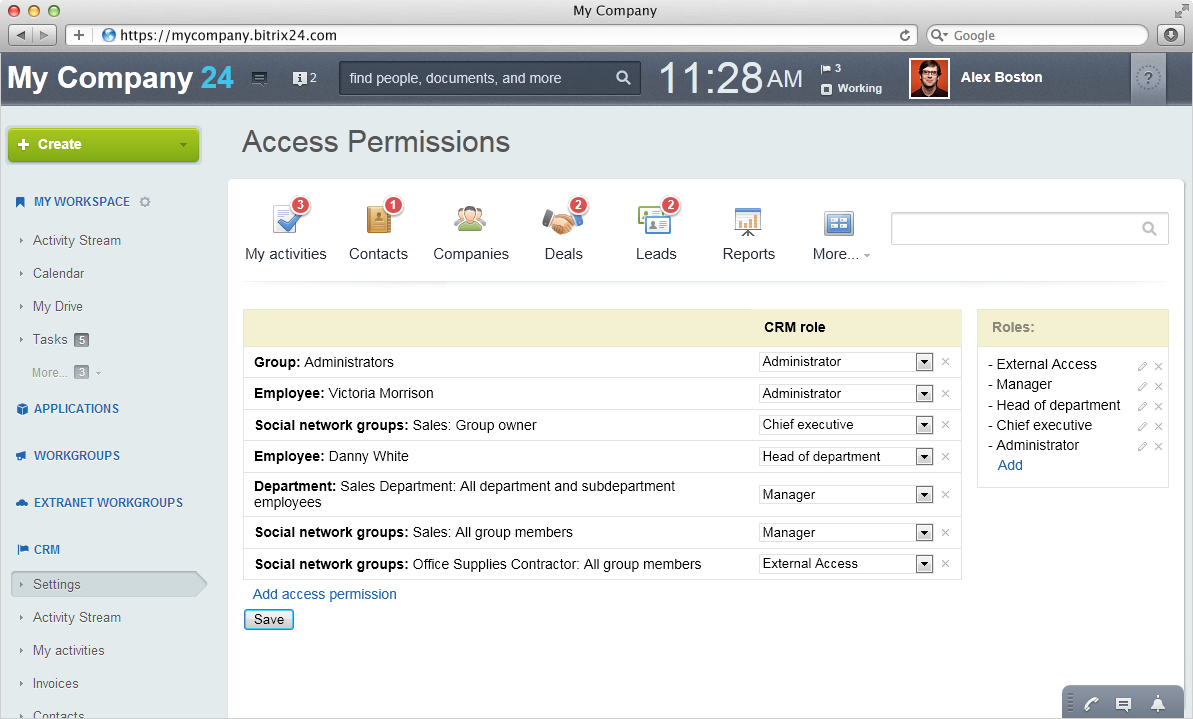
Task: Click the help question mark icon
Action: pyautogui.click(x=1148, y=78)
